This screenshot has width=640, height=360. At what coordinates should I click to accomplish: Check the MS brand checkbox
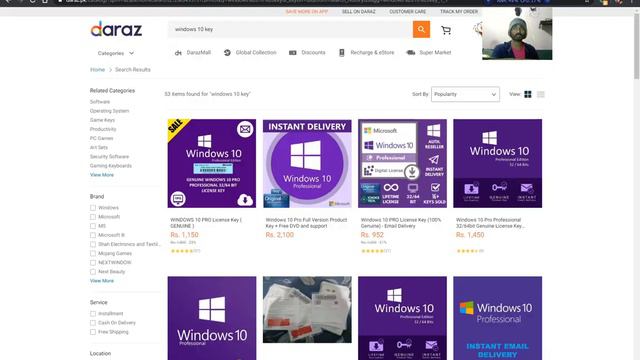(x=93, y=226)
